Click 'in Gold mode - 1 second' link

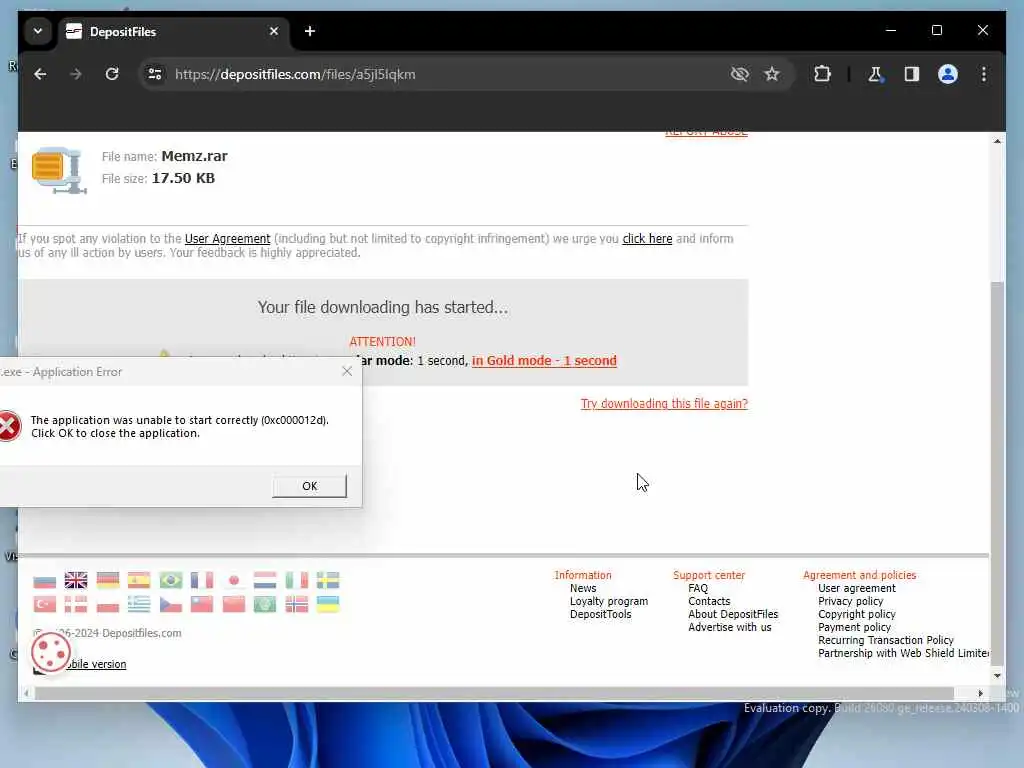(x=544, y=360)
